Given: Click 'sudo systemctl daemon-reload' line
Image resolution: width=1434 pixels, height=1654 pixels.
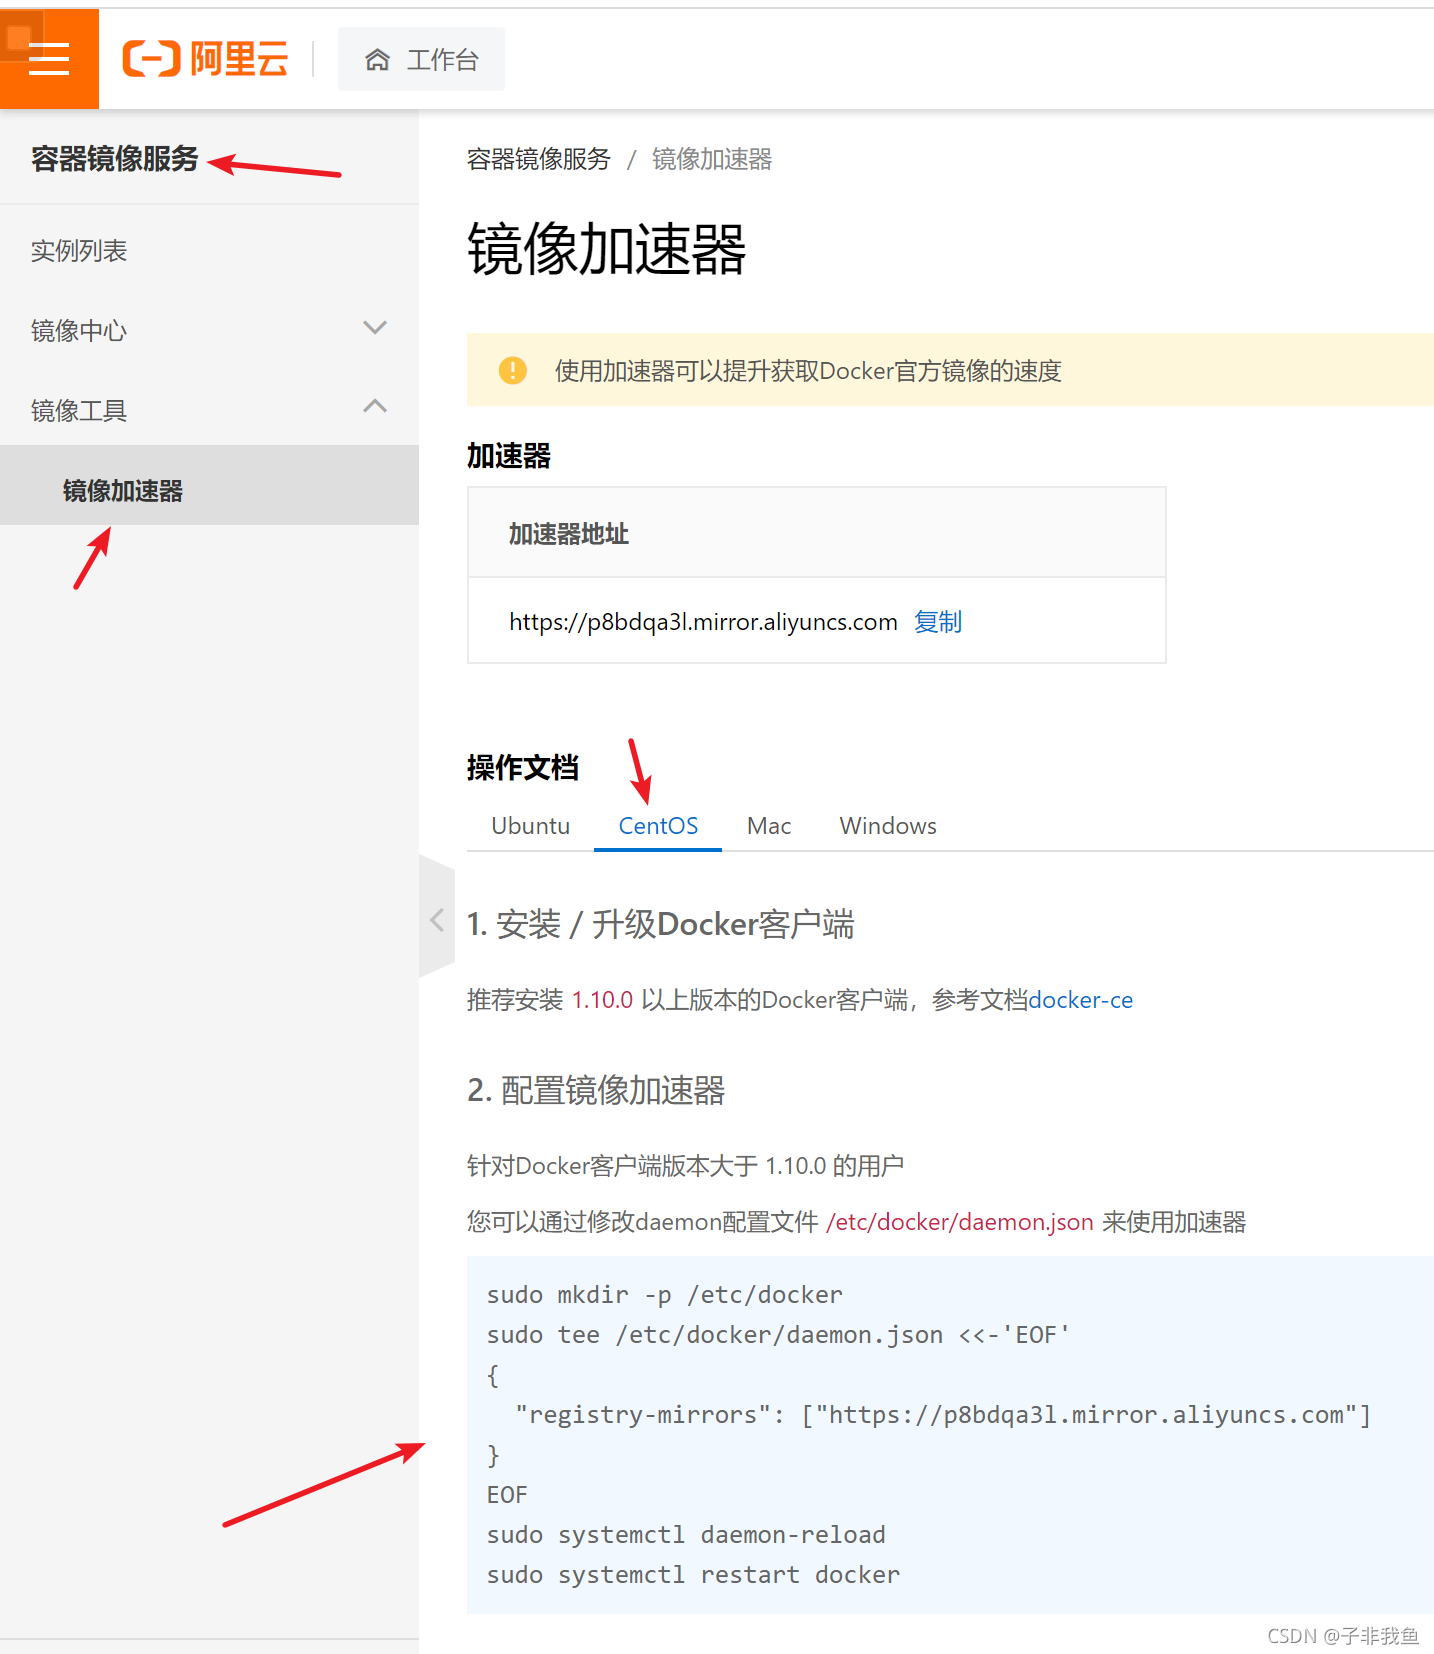Looking at the screenshot, I should [x=686, y=1535].
